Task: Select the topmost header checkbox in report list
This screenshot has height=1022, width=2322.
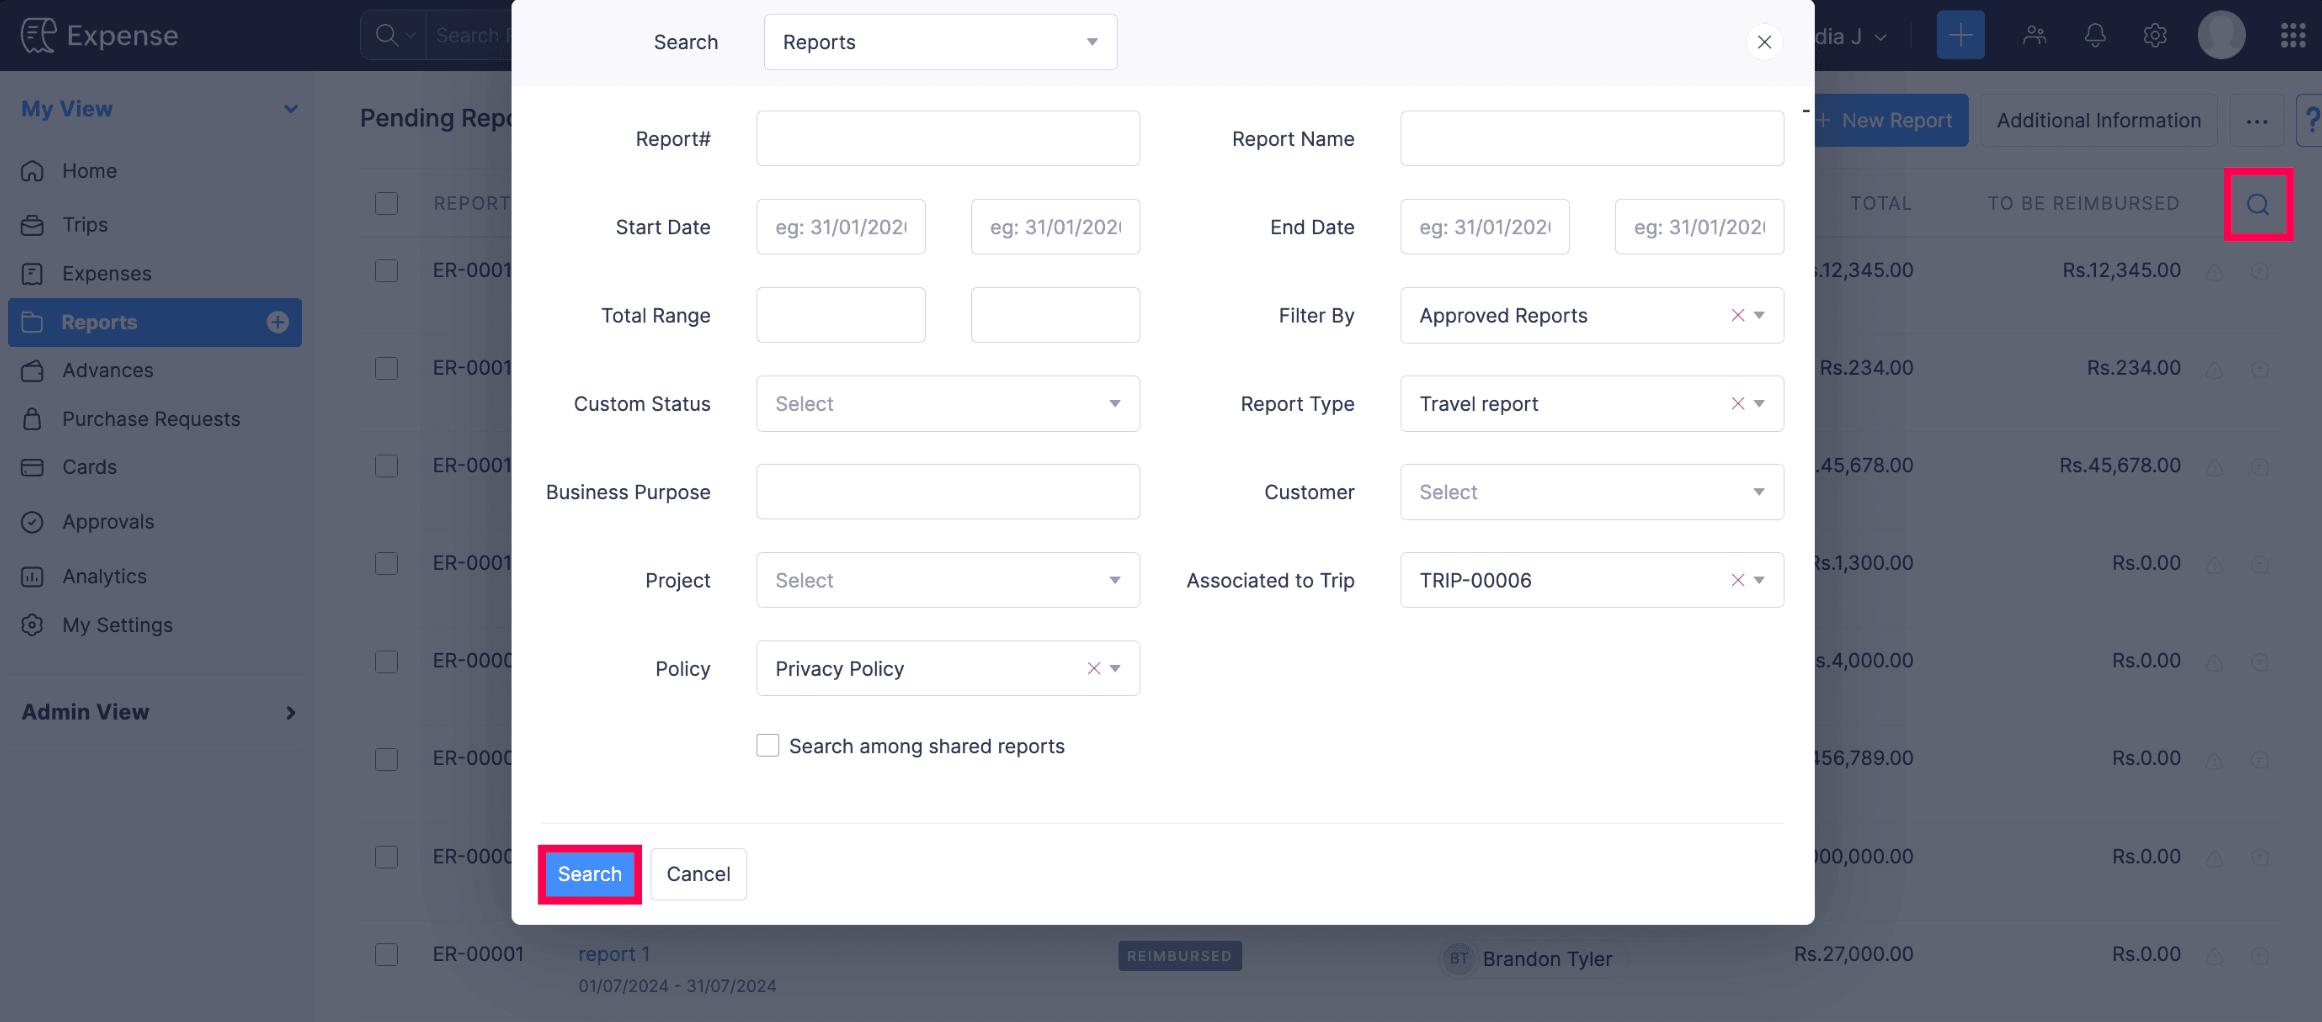Action: 386,203
